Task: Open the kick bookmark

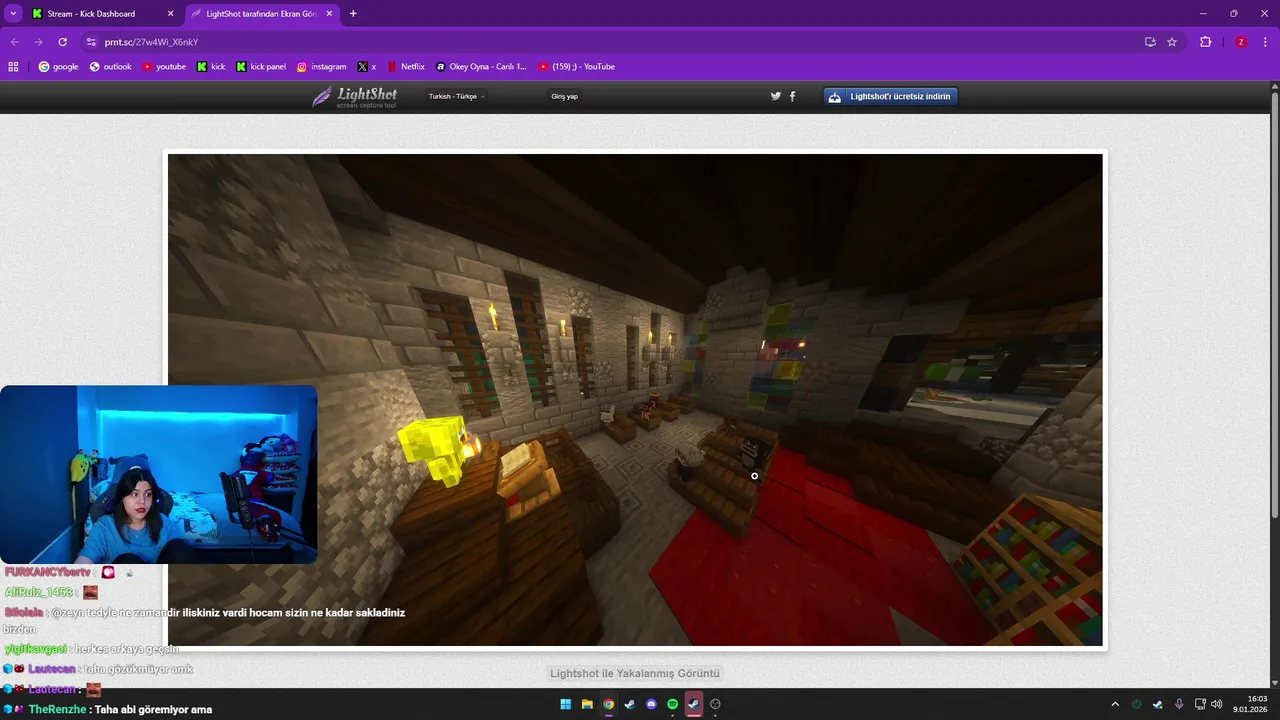Action: pyautogui.click(x=211, y=67)
